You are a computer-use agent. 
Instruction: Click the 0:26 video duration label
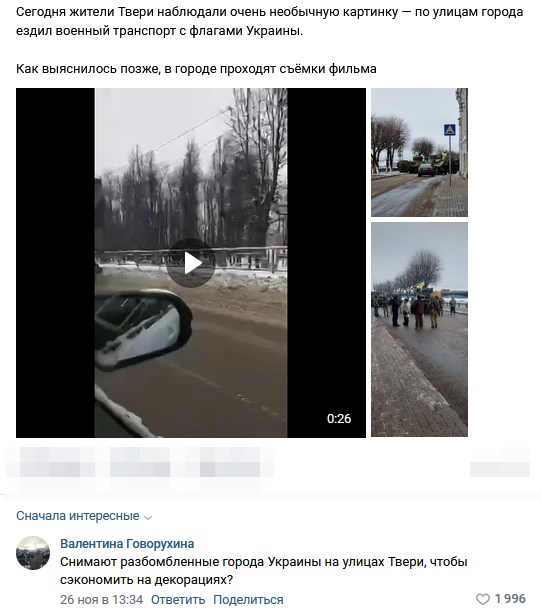pyautogui.click(x=339, y=419)
